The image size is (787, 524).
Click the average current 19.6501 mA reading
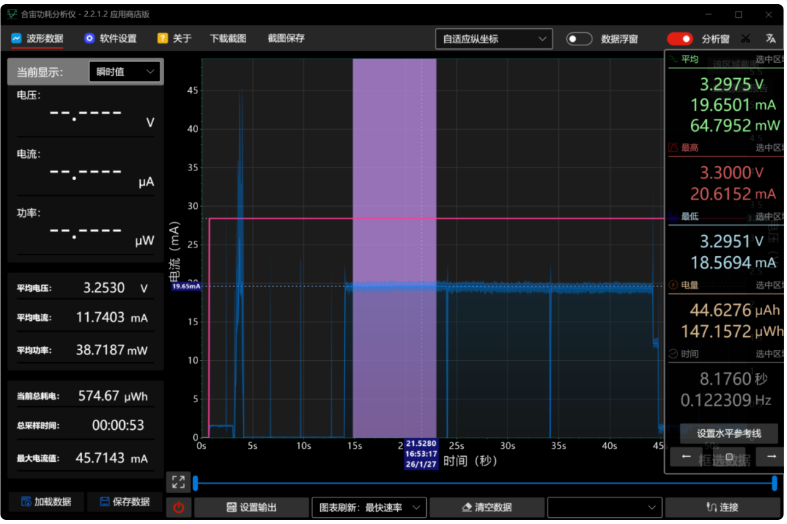733,105
